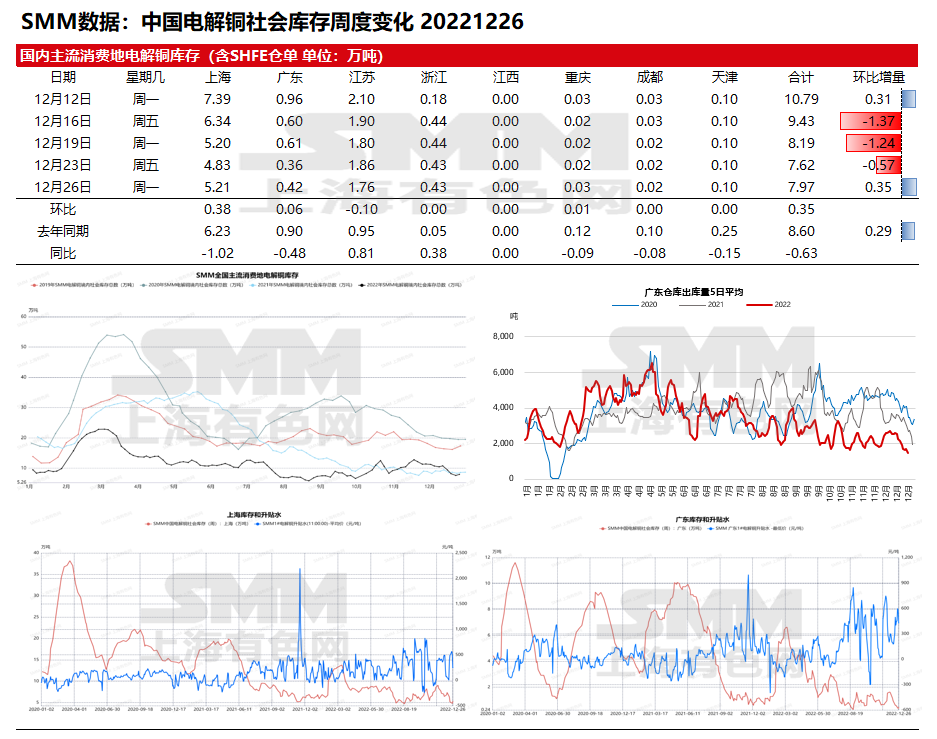Click Shanghai value 4.83 for 12月23日
This screenshot has width=937, height=739.
point(218,165)
